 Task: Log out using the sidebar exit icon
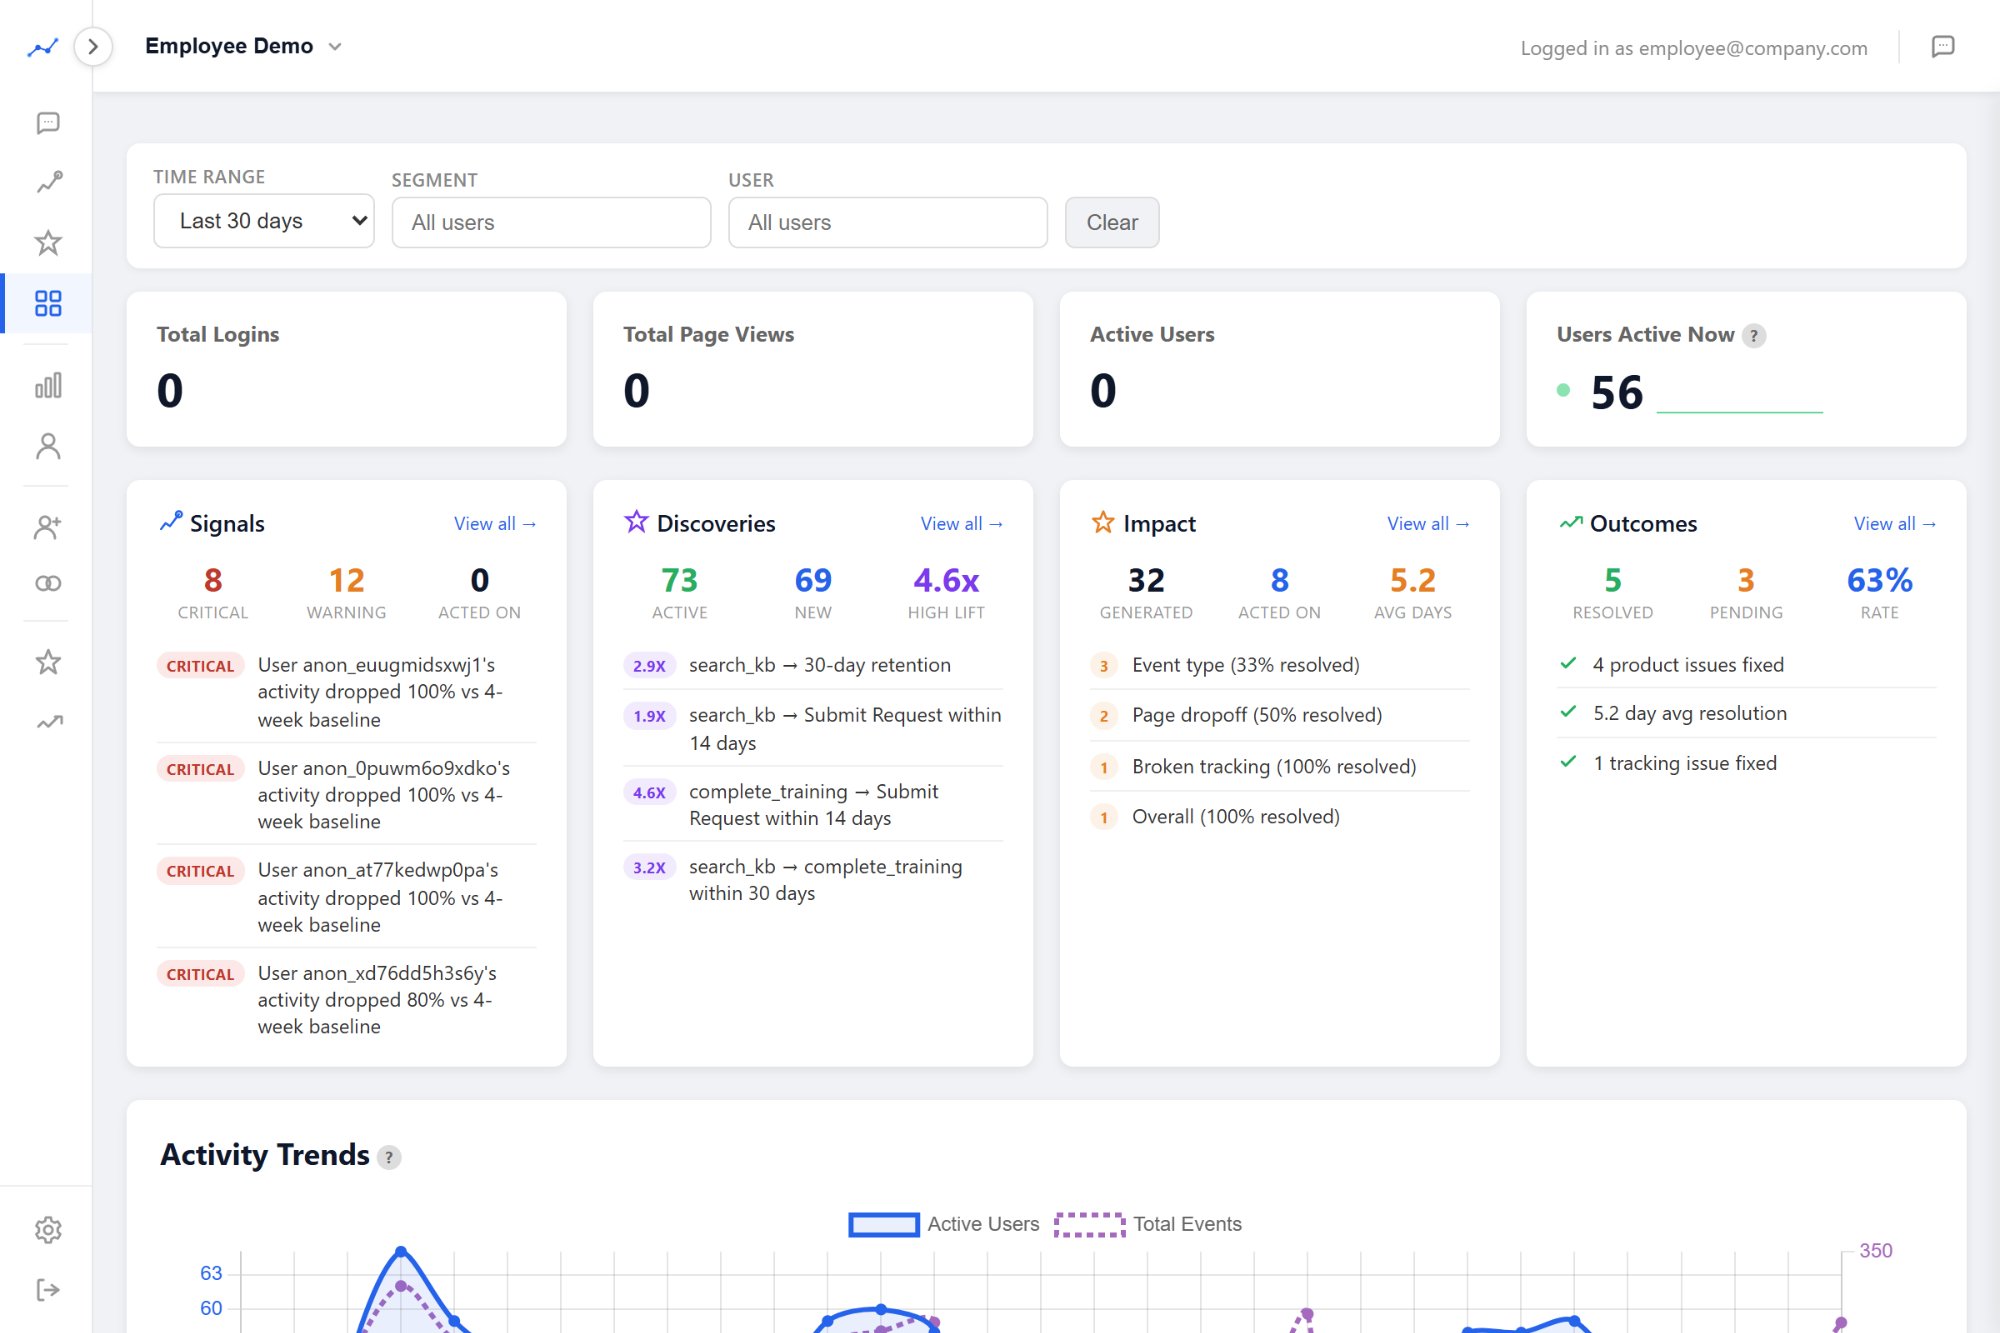[x=47, y=1289]
